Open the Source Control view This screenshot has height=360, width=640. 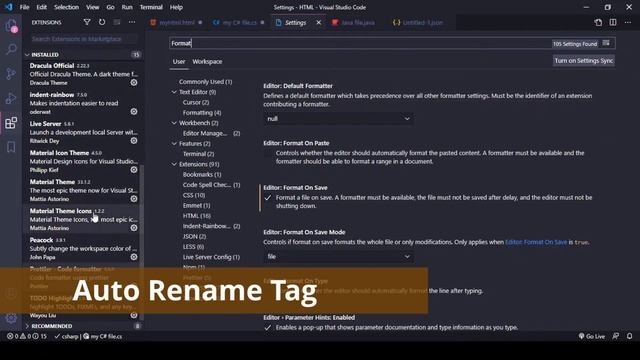[x=11, y=74]
